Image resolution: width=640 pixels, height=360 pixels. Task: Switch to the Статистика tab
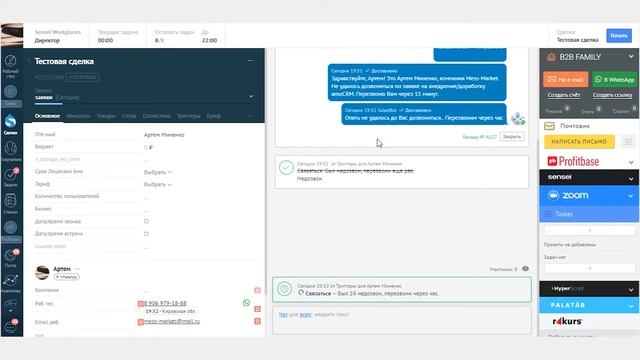point(156,116)
